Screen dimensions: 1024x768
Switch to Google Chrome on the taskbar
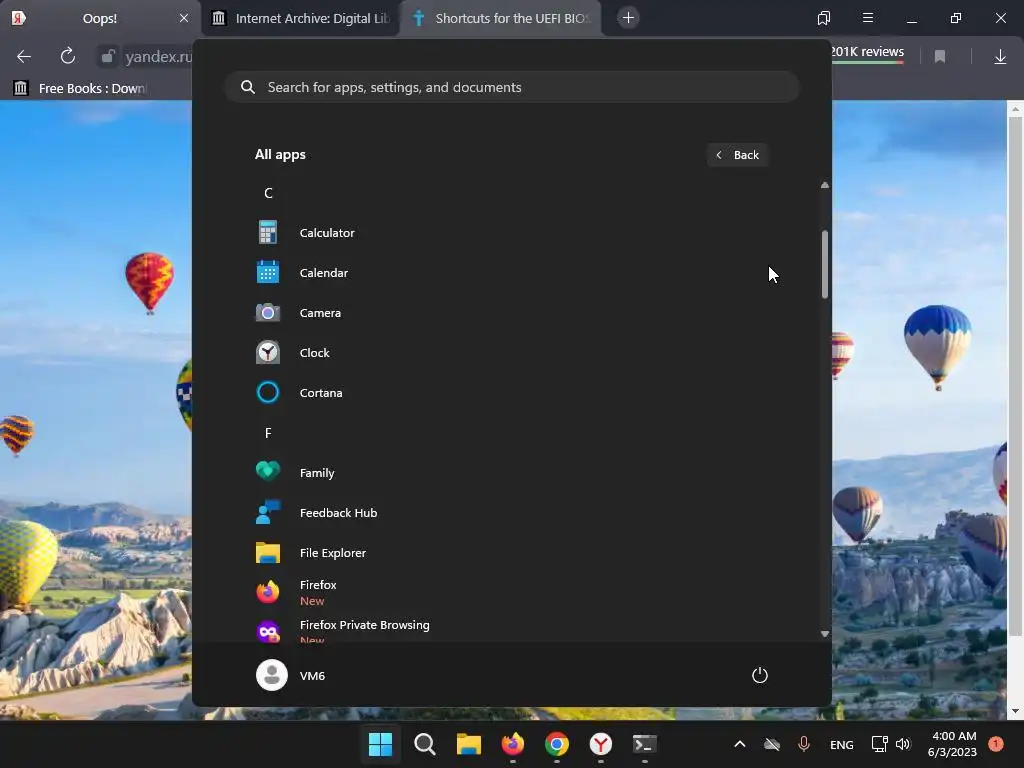[556, 744]
